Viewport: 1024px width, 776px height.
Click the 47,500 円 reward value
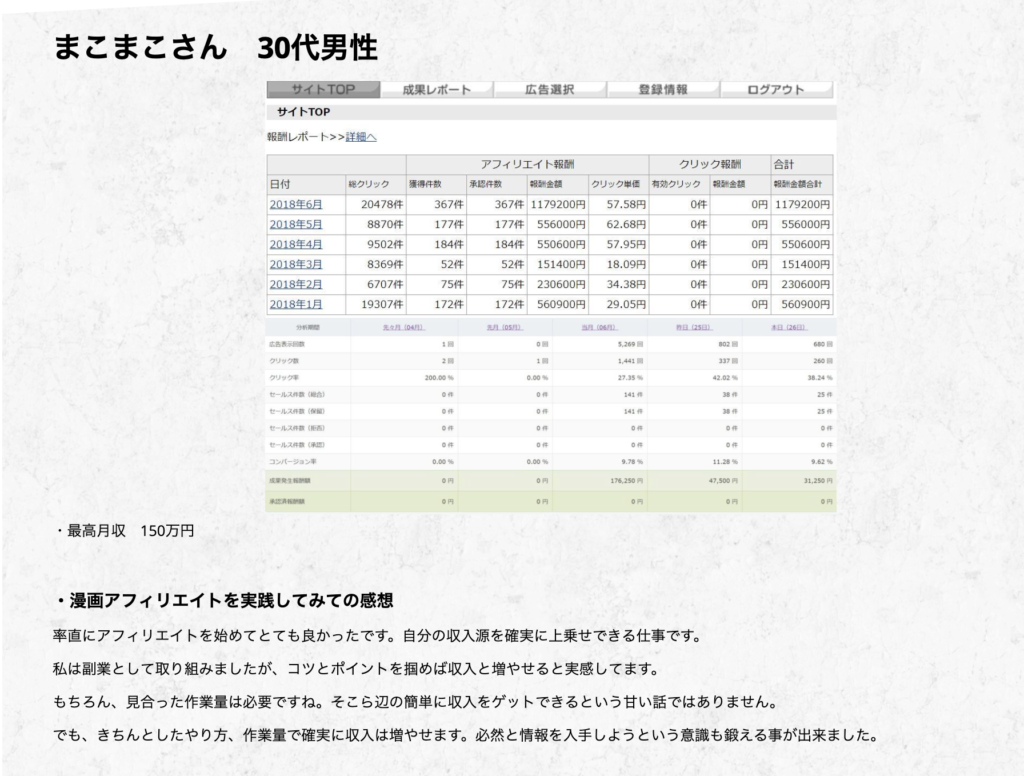[723, 481]
